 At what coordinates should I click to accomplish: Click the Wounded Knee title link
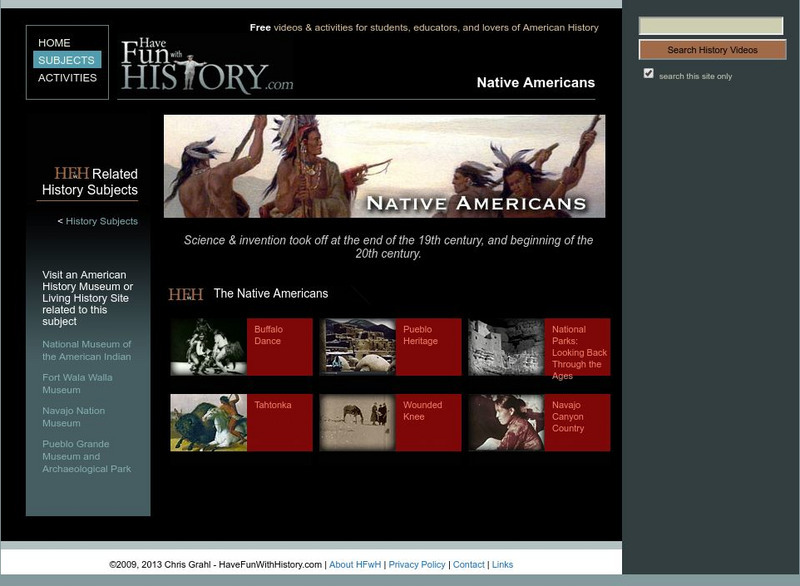click(x=422, y=411)
